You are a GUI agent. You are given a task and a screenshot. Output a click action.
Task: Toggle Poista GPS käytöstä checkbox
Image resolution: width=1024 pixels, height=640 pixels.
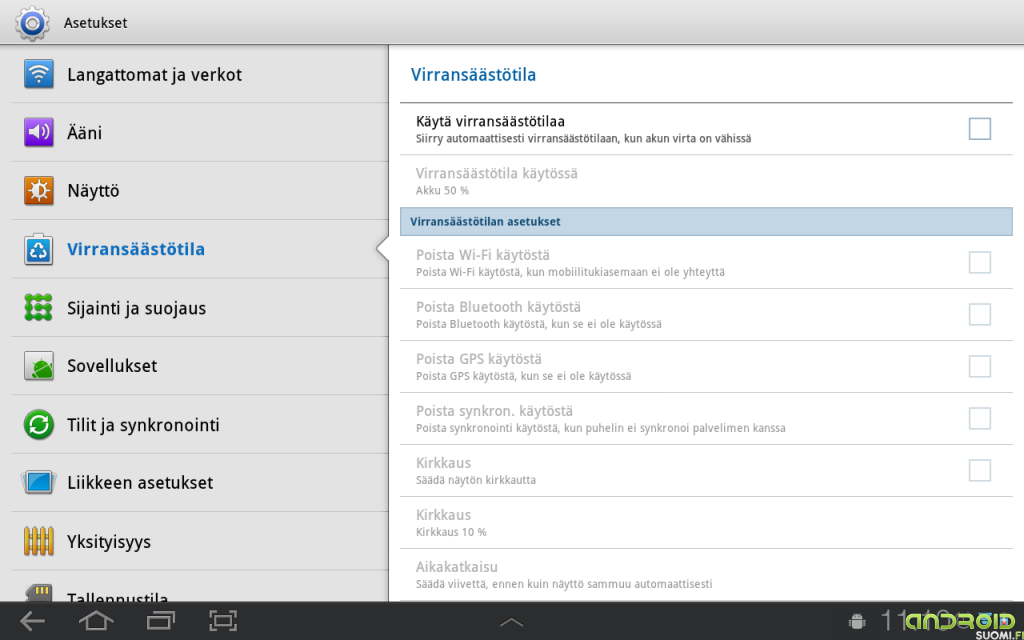(979, 366)
